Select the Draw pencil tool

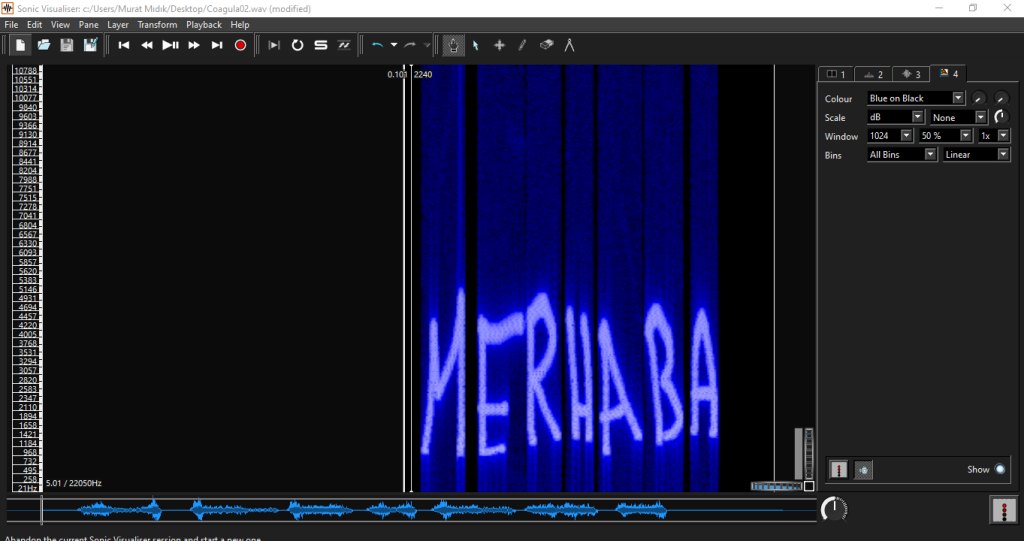(522, 45)
